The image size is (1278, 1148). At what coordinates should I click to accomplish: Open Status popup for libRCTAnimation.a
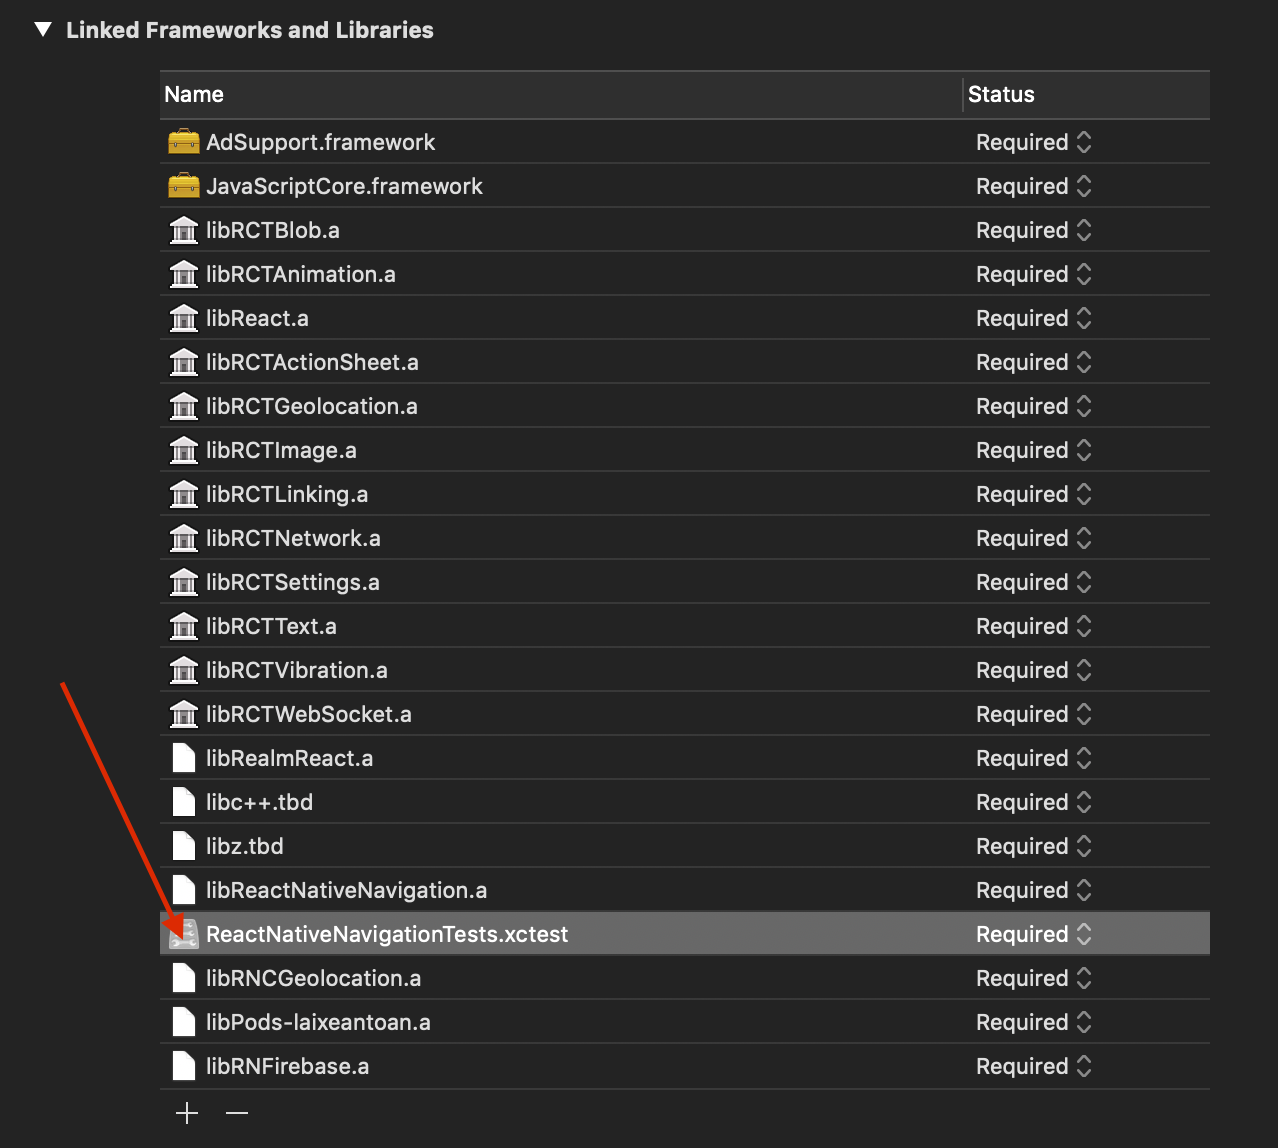1034,274
